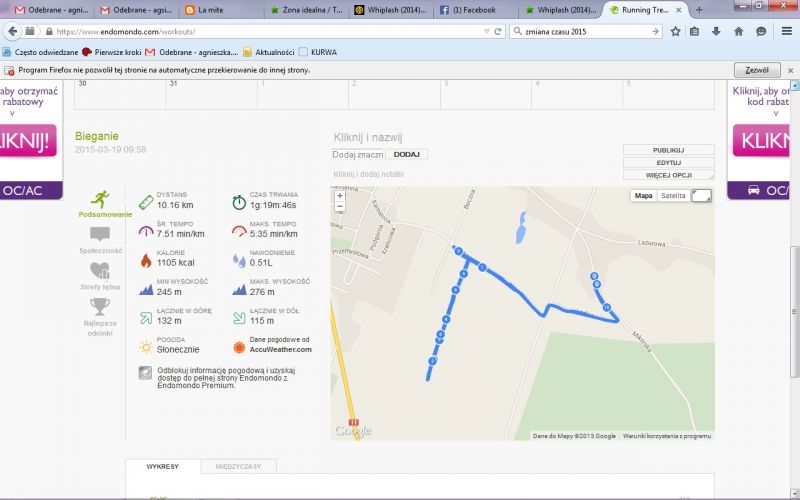Open the Aktualności feed bookmark
This screenshot has height=500, width=800.
[x=269, y=52]
